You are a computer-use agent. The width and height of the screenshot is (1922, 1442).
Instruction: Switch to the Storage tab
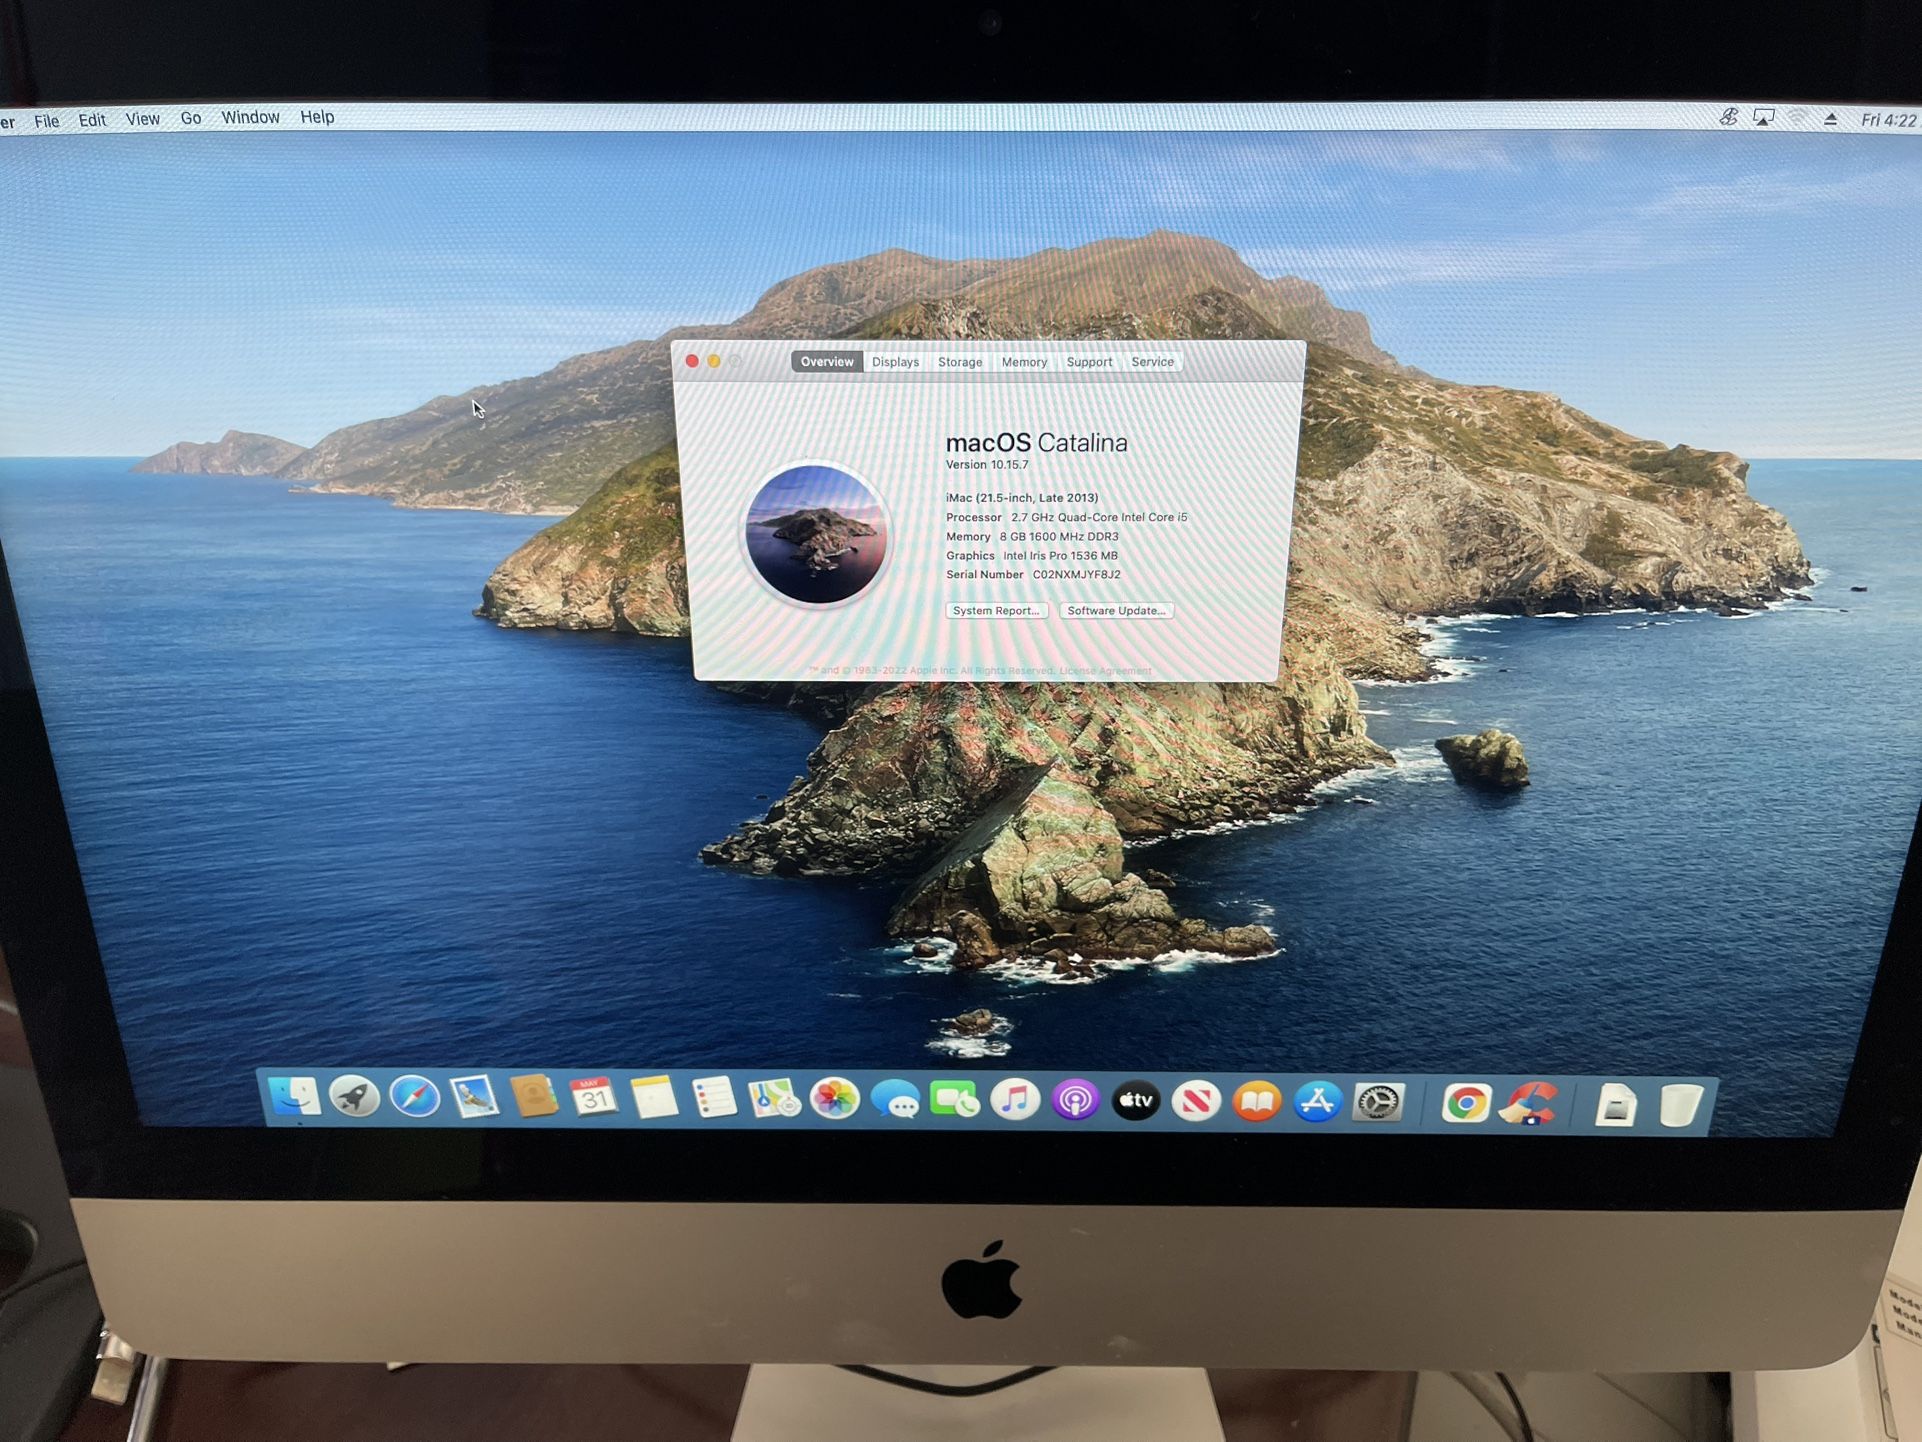point(960,362)
